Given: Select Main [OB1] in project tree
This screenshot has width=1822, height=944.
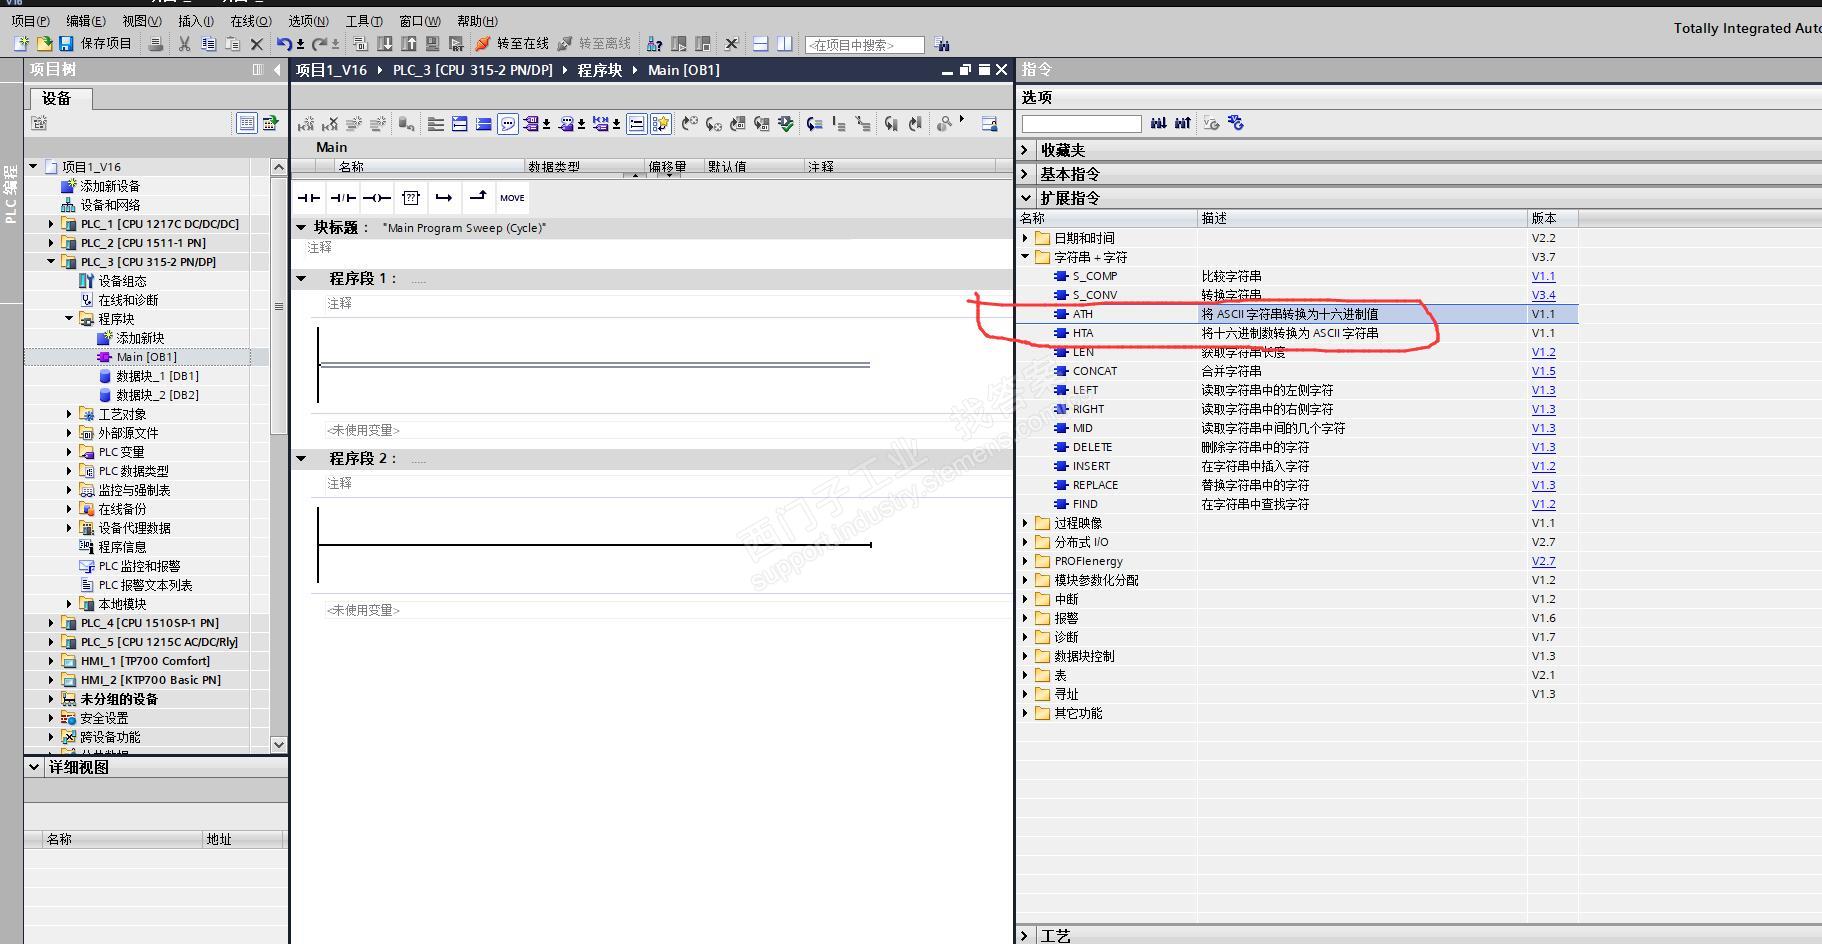Looking at the screenshot, I should [146, 357].
